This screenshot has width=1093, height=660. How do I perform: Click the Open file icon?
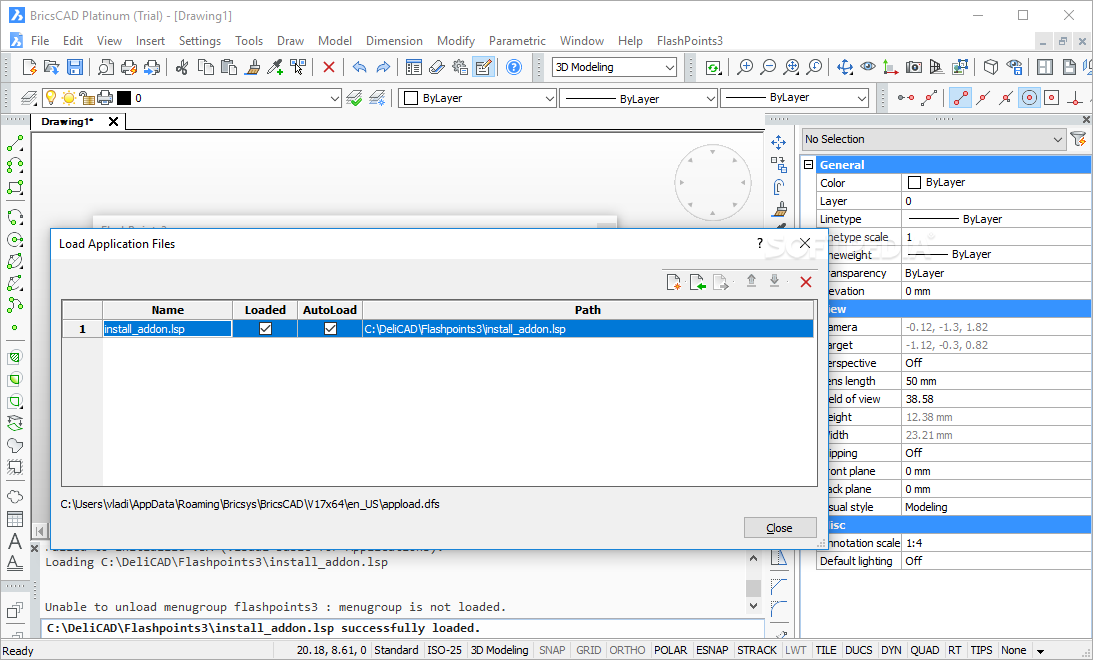click(x=52, y=67)
